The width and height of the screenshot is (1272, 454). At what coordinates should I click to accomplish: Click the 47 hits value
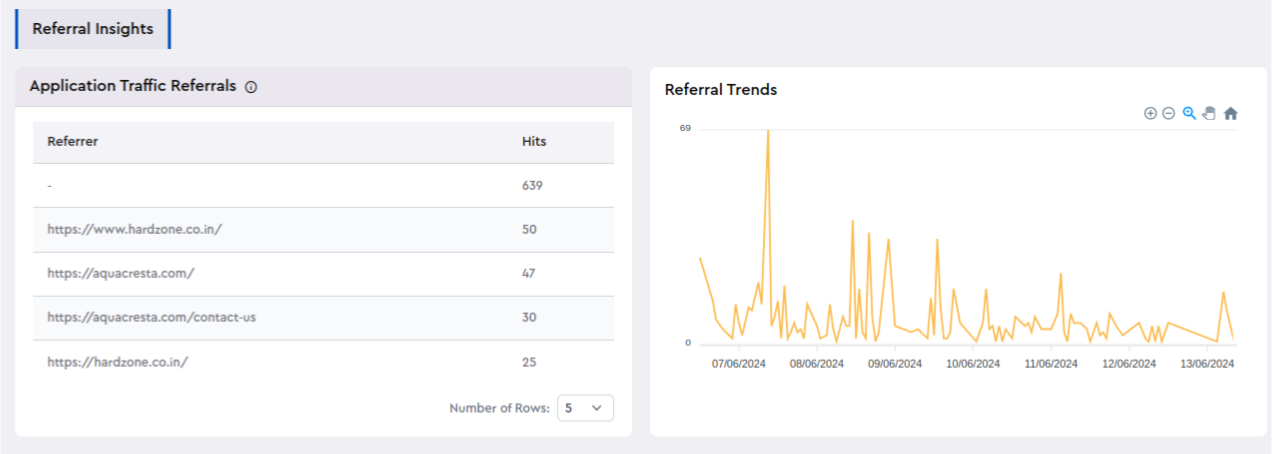(529, 273)
